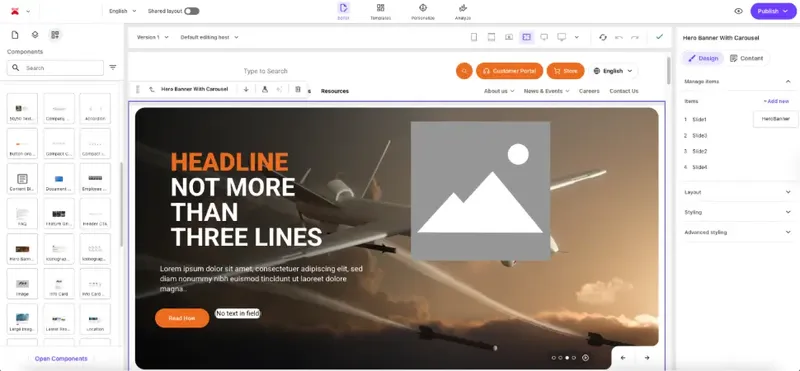Screen dimensions: 800x371
Task: Click the Contact Us nav link
Action: point(623,91)
